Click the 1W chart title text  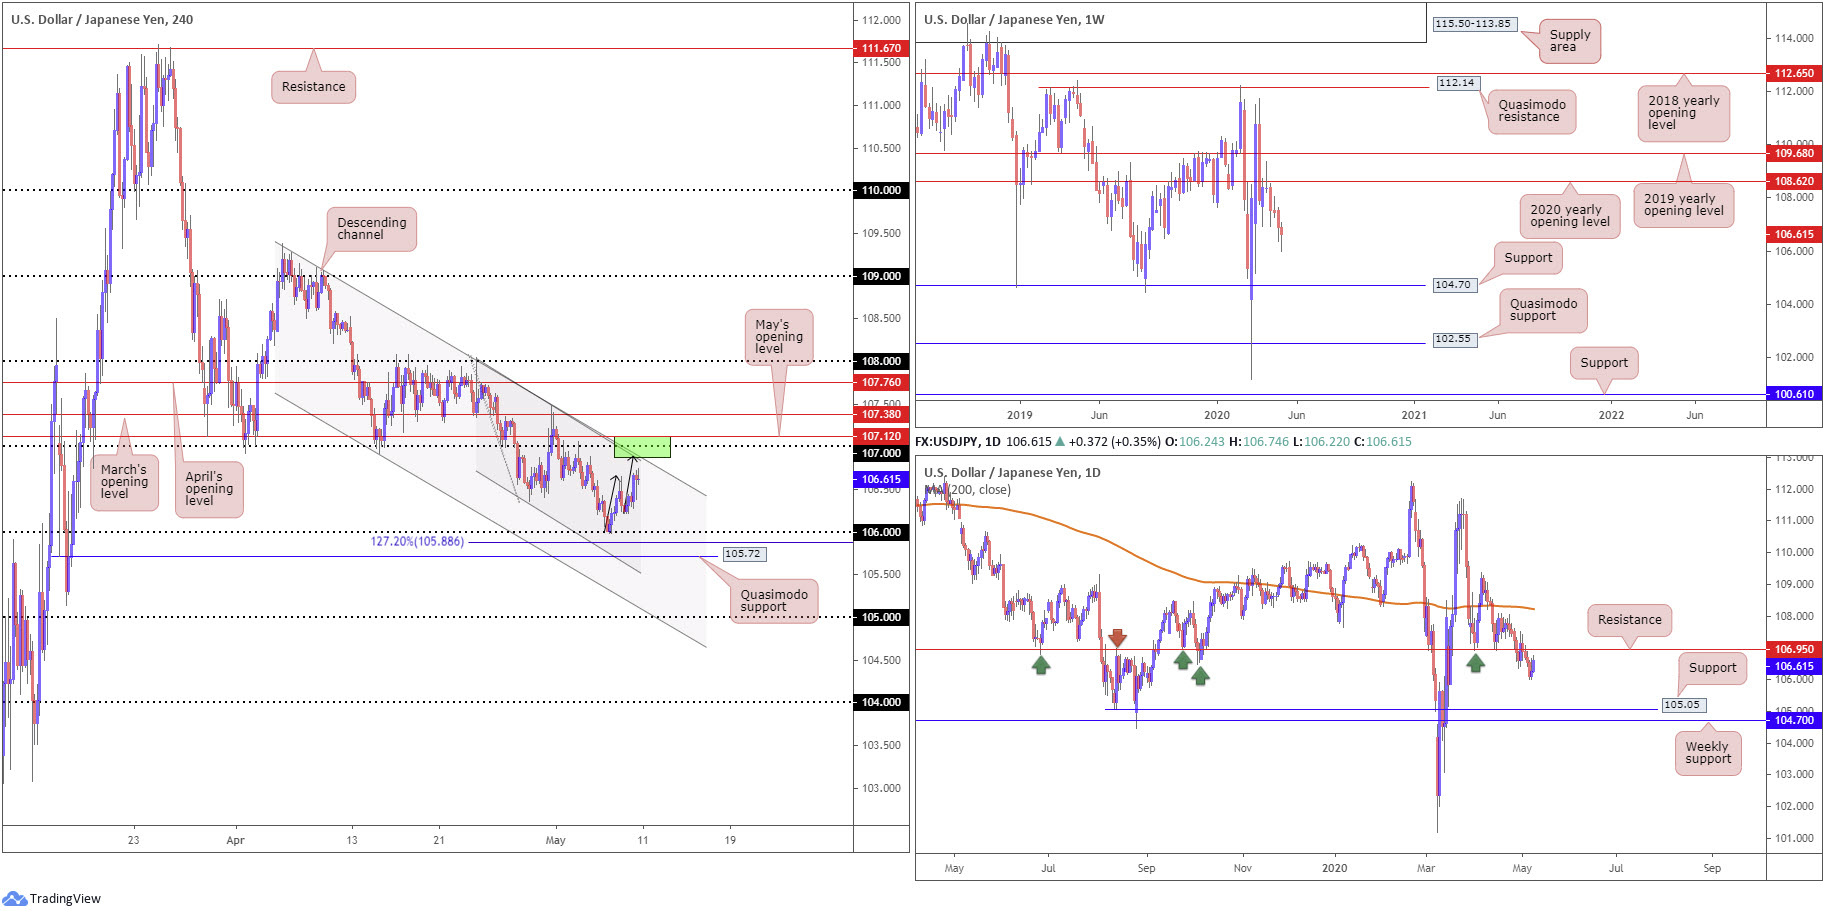click(1014, 19)
